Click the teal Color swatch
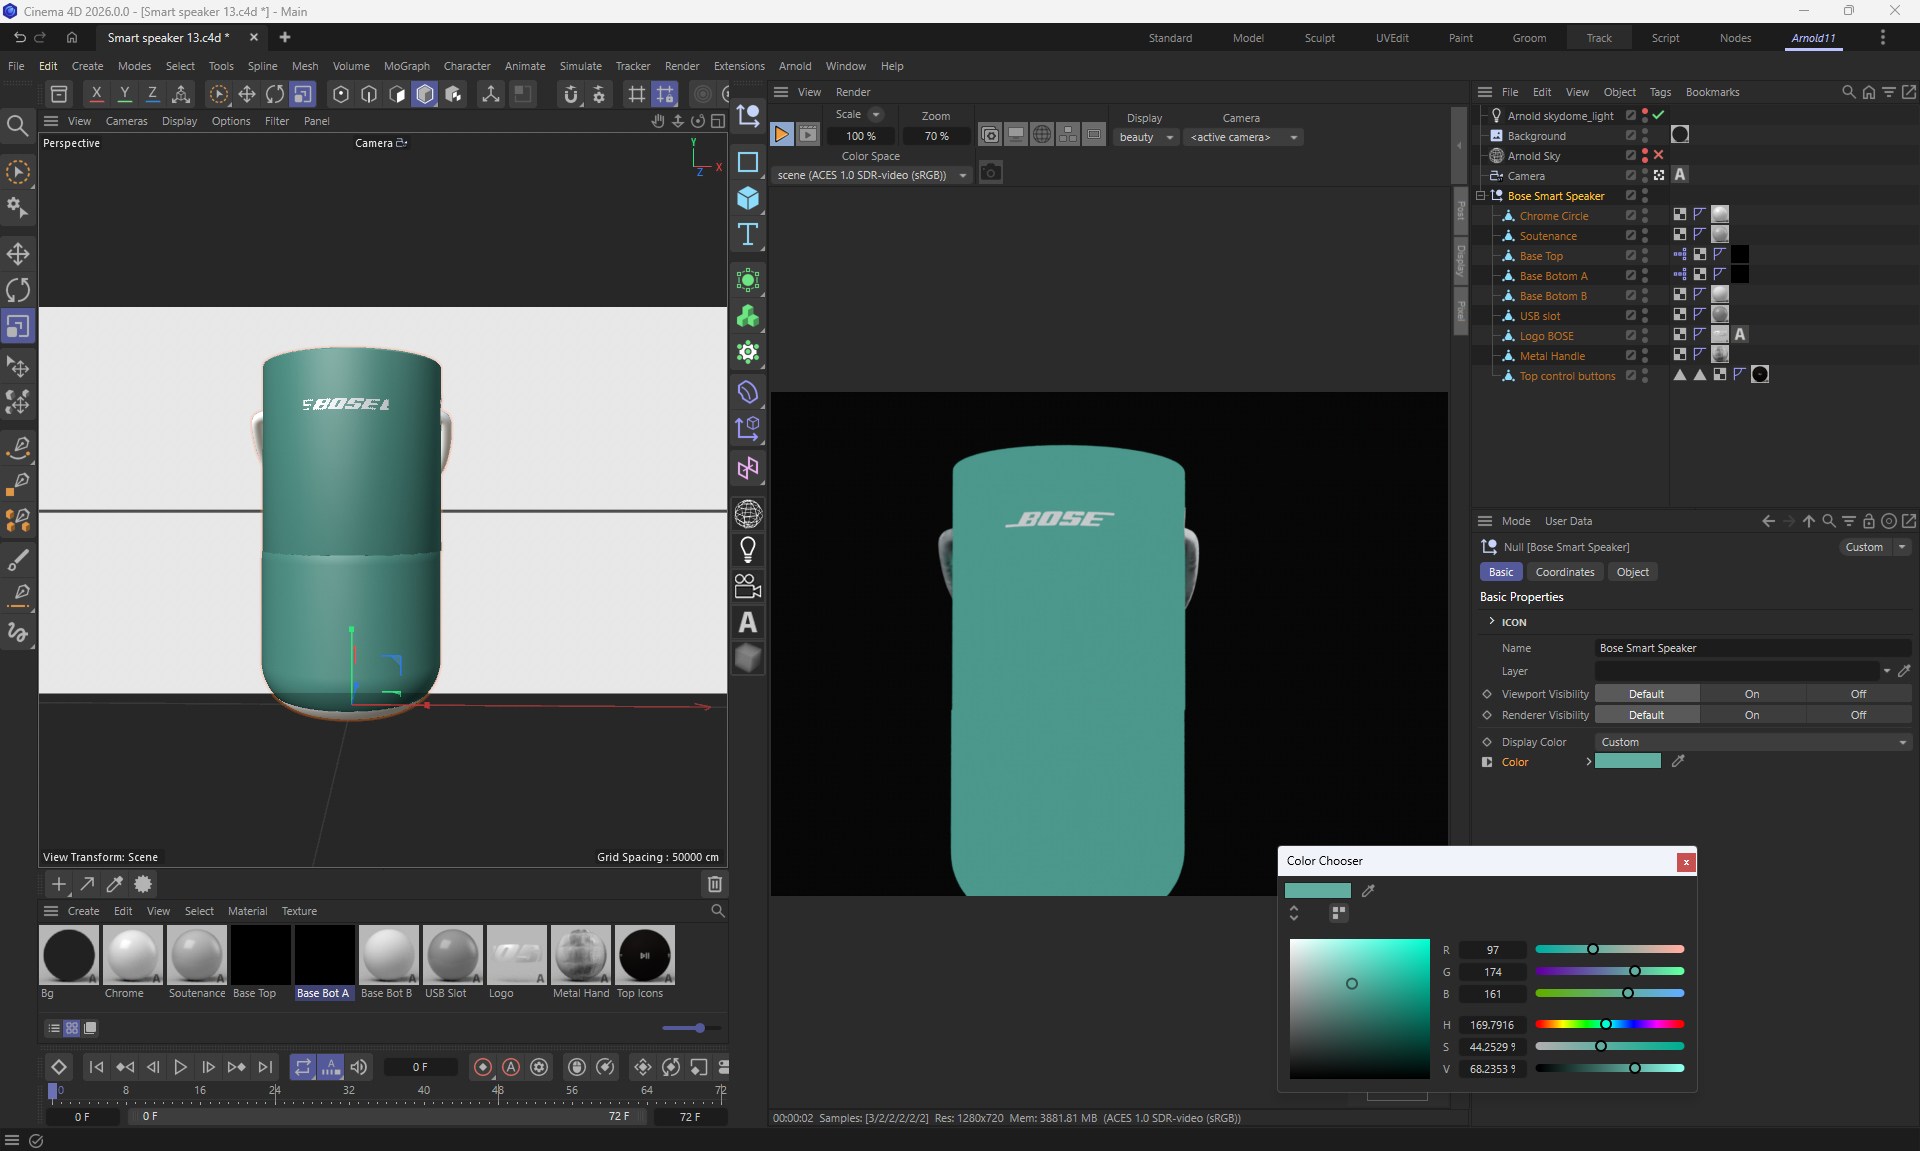Image resolution: width=1920 pixels, height=1151 pixels. [x=1627, y=762]
